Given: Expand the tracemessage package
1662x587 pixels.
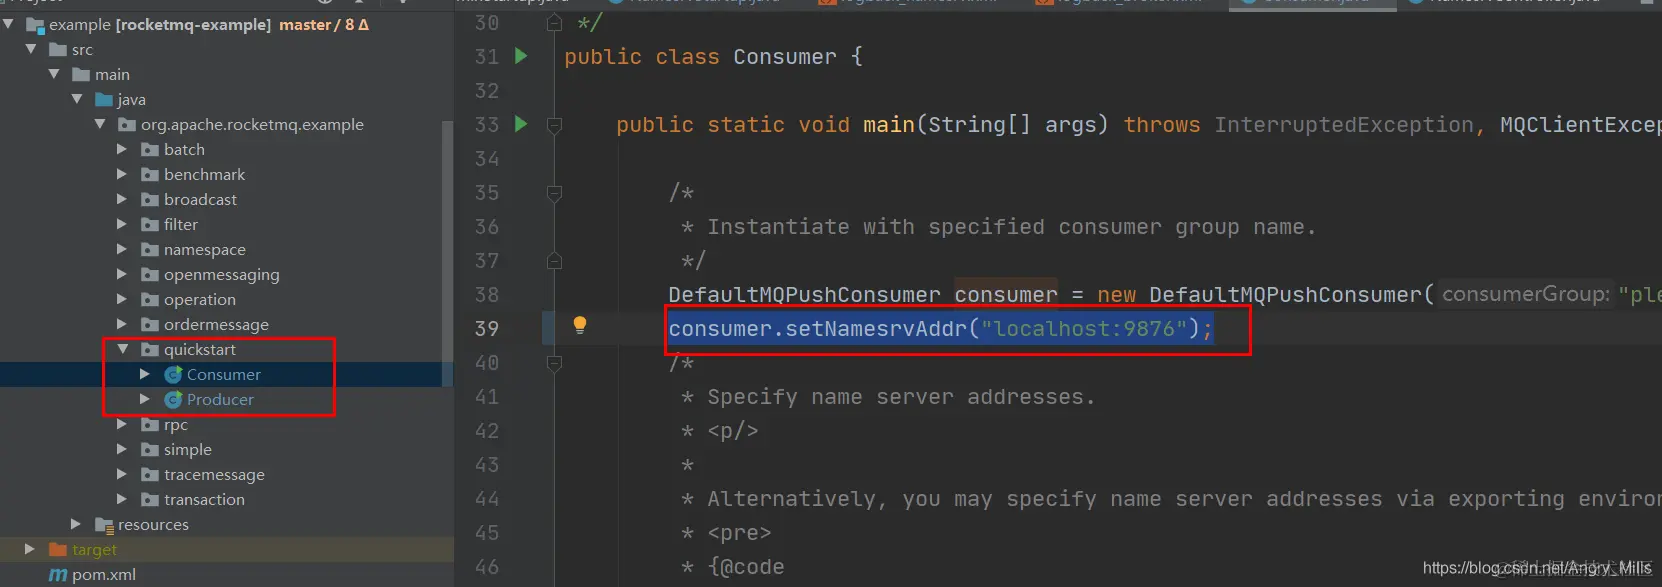Looking at the screenshot, I should tap(122, 474).
